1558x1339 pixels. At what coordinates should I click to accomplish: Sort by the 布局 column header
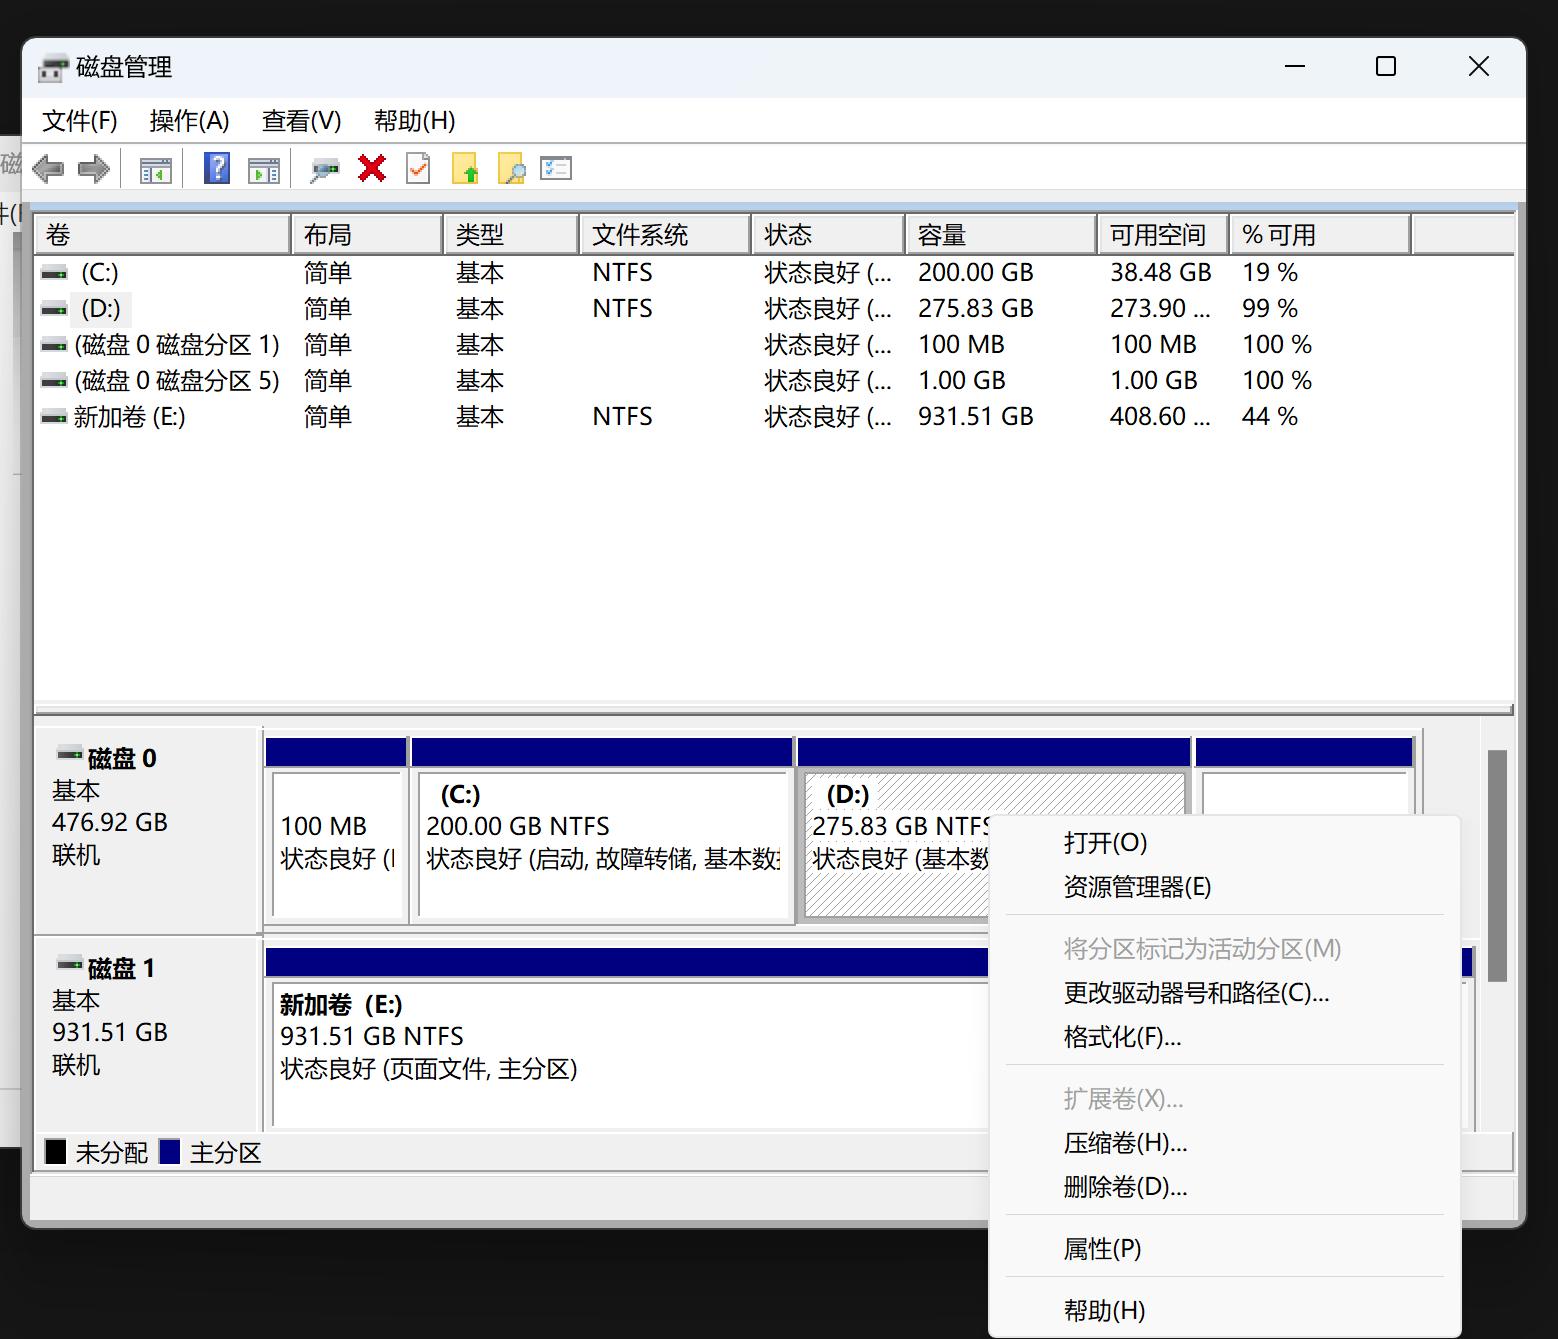click(x=367, y=235)
